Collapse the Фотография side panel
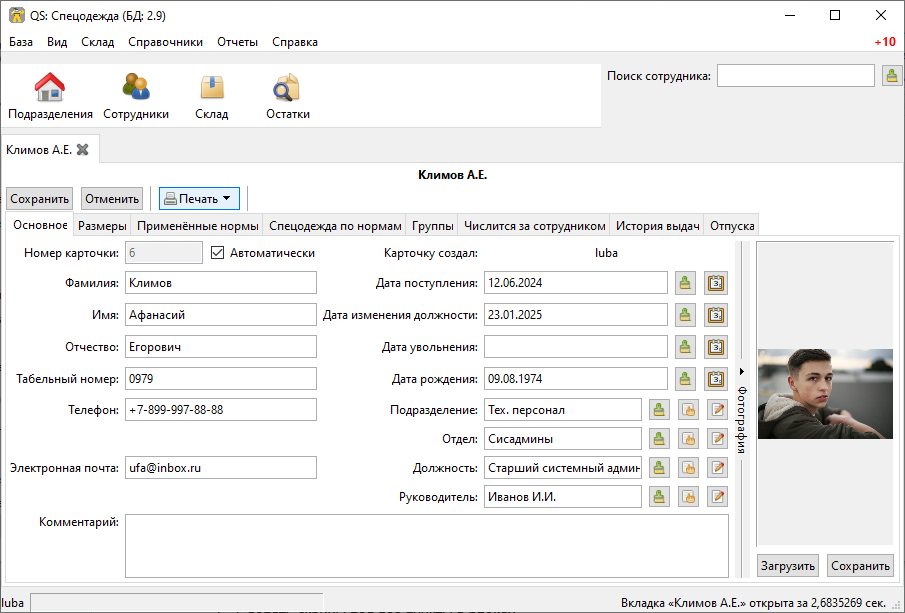The width and height of the screenshot is (905, 613). point(742,410)
